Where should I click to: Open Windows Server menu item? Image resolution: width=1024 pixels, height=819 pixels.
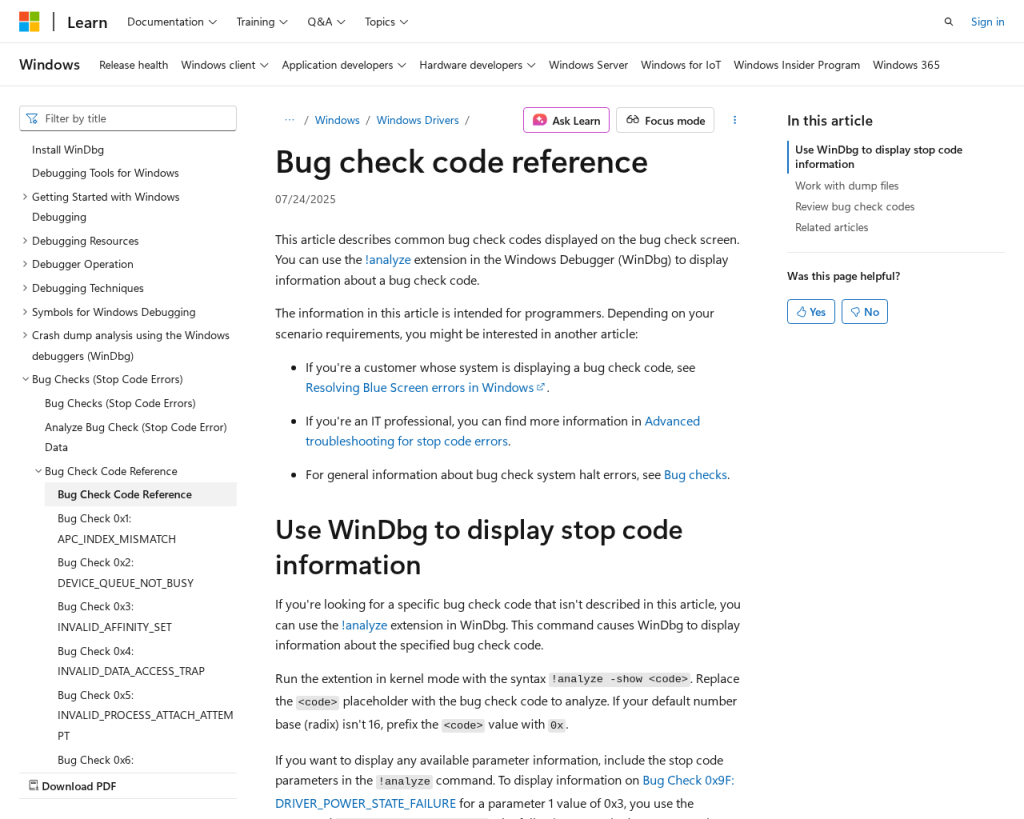tap(588, 65)
